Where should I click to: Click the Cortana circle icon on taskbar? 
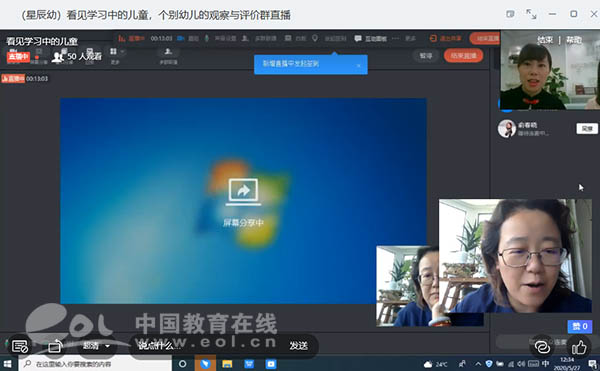click(183, 364)
